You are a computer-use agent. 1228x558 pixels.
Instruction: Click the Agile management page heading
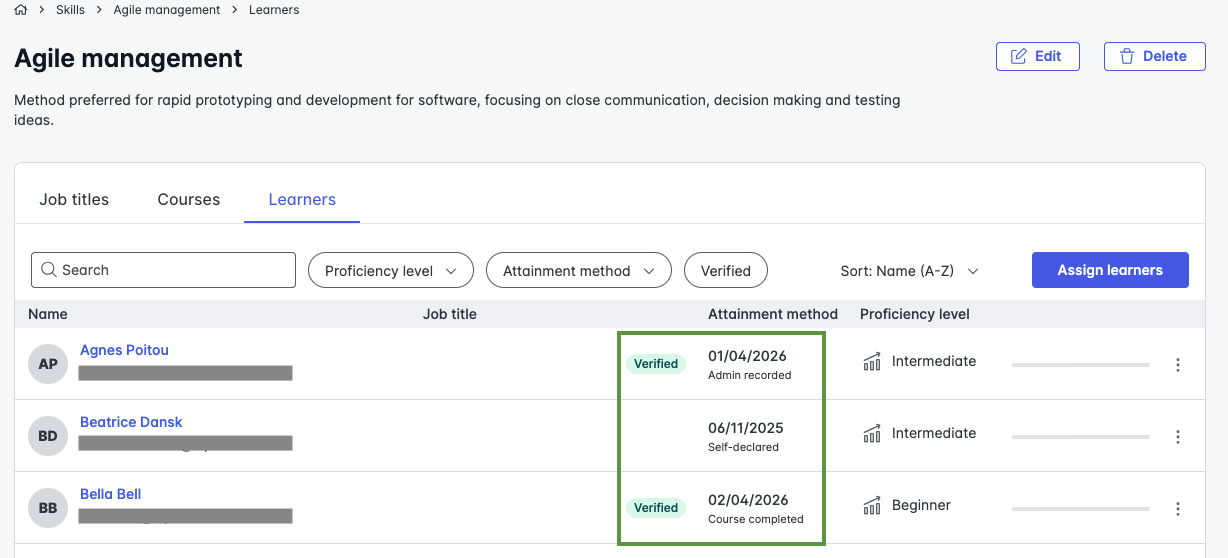coord(128,58)
